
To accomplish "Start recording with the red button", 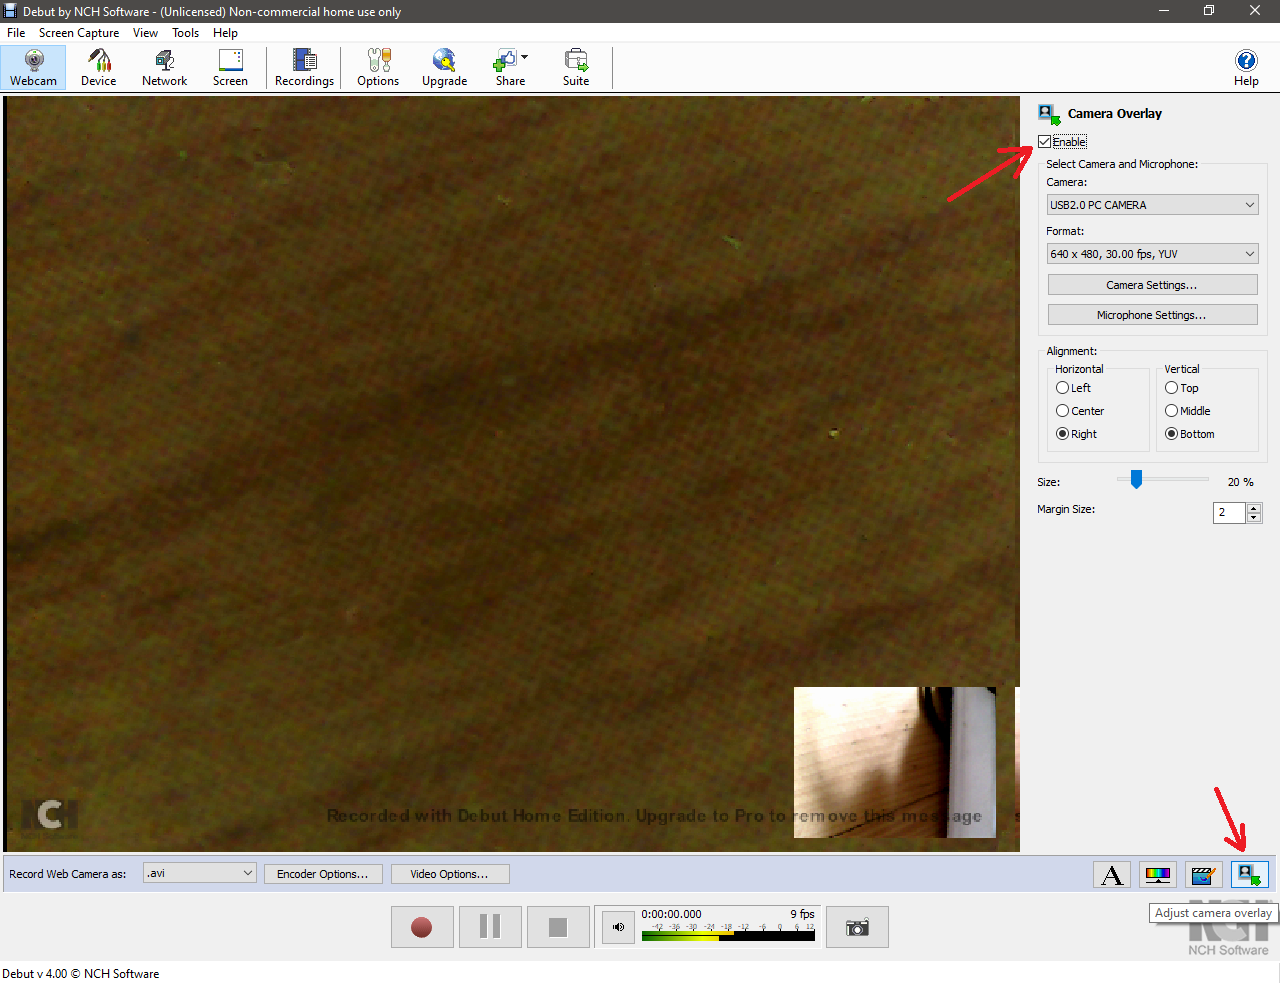I will pos(422,928).
